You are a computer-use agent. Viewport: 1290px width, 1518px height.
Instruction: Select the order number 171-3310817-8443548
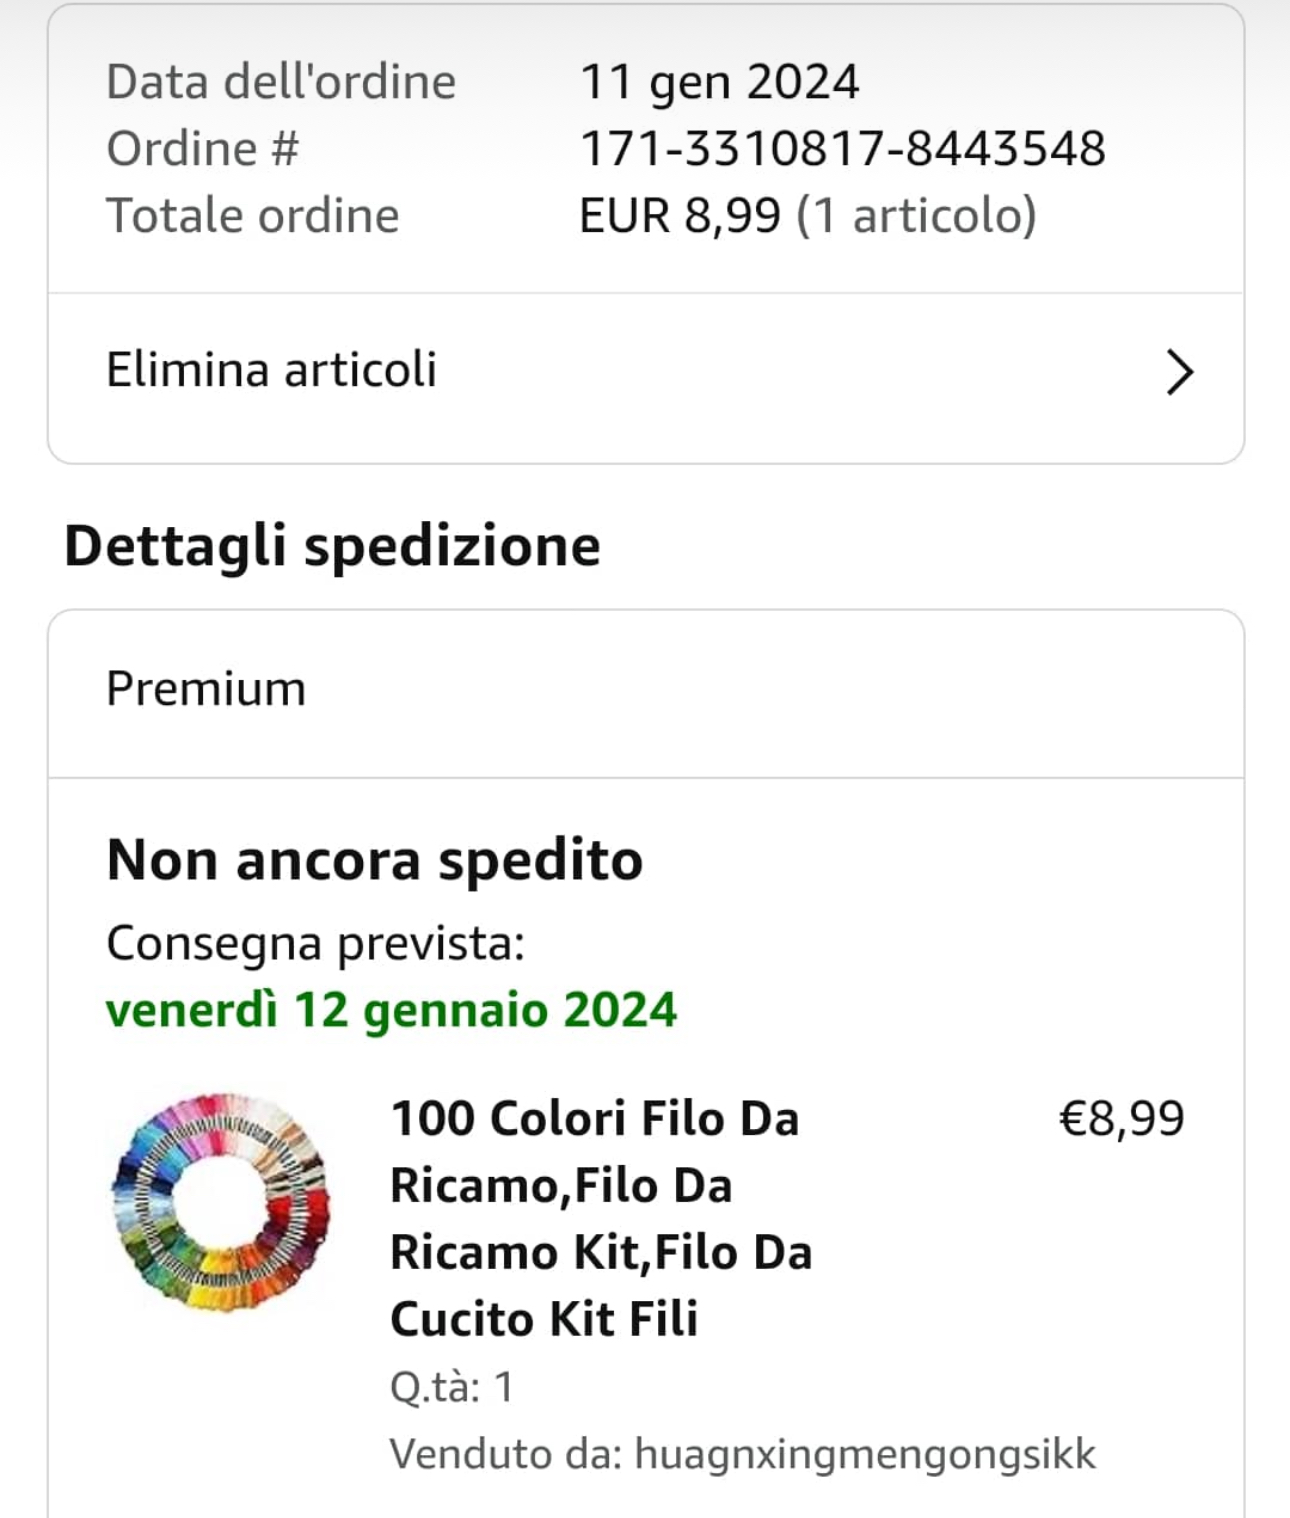842,149
